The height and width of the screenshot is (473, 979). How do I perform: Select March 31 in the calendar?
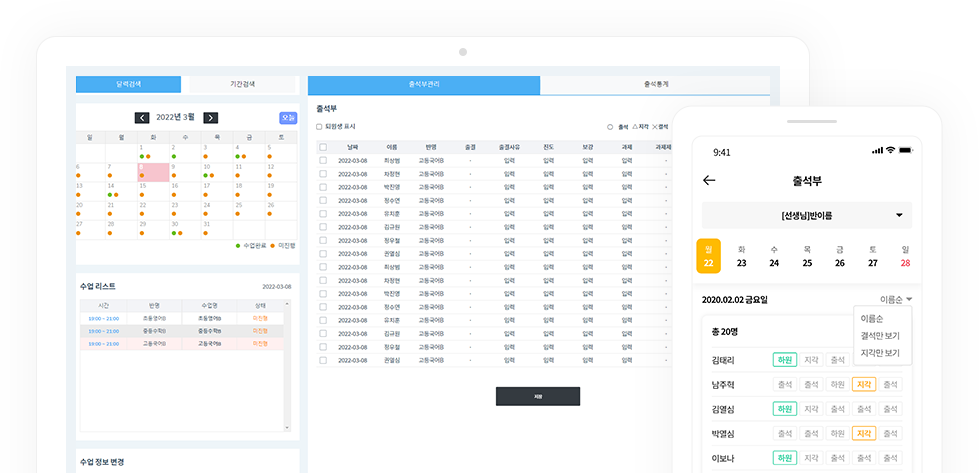pyautogui.click(x=217, y=229)
